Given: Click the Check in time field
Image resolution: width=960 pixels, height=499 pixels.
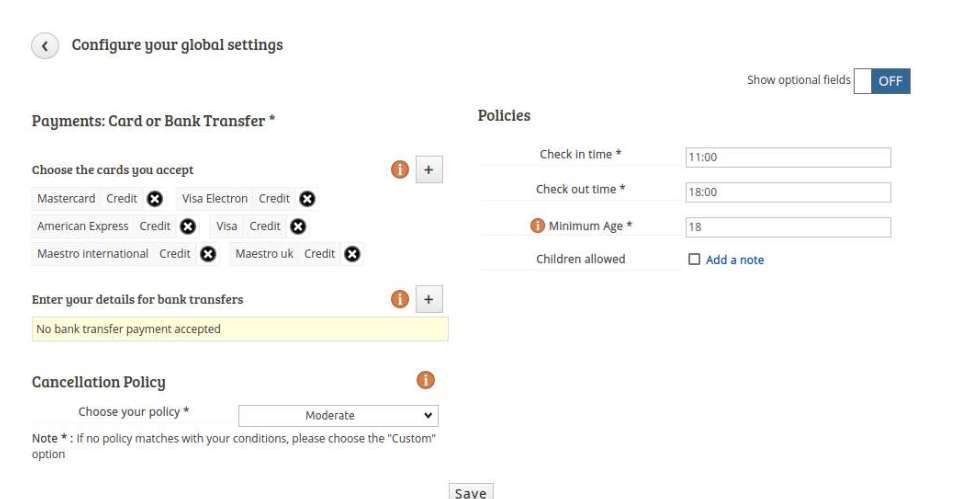Looking at the screenshot, I should pyautogui.click(x=788, y=157).
